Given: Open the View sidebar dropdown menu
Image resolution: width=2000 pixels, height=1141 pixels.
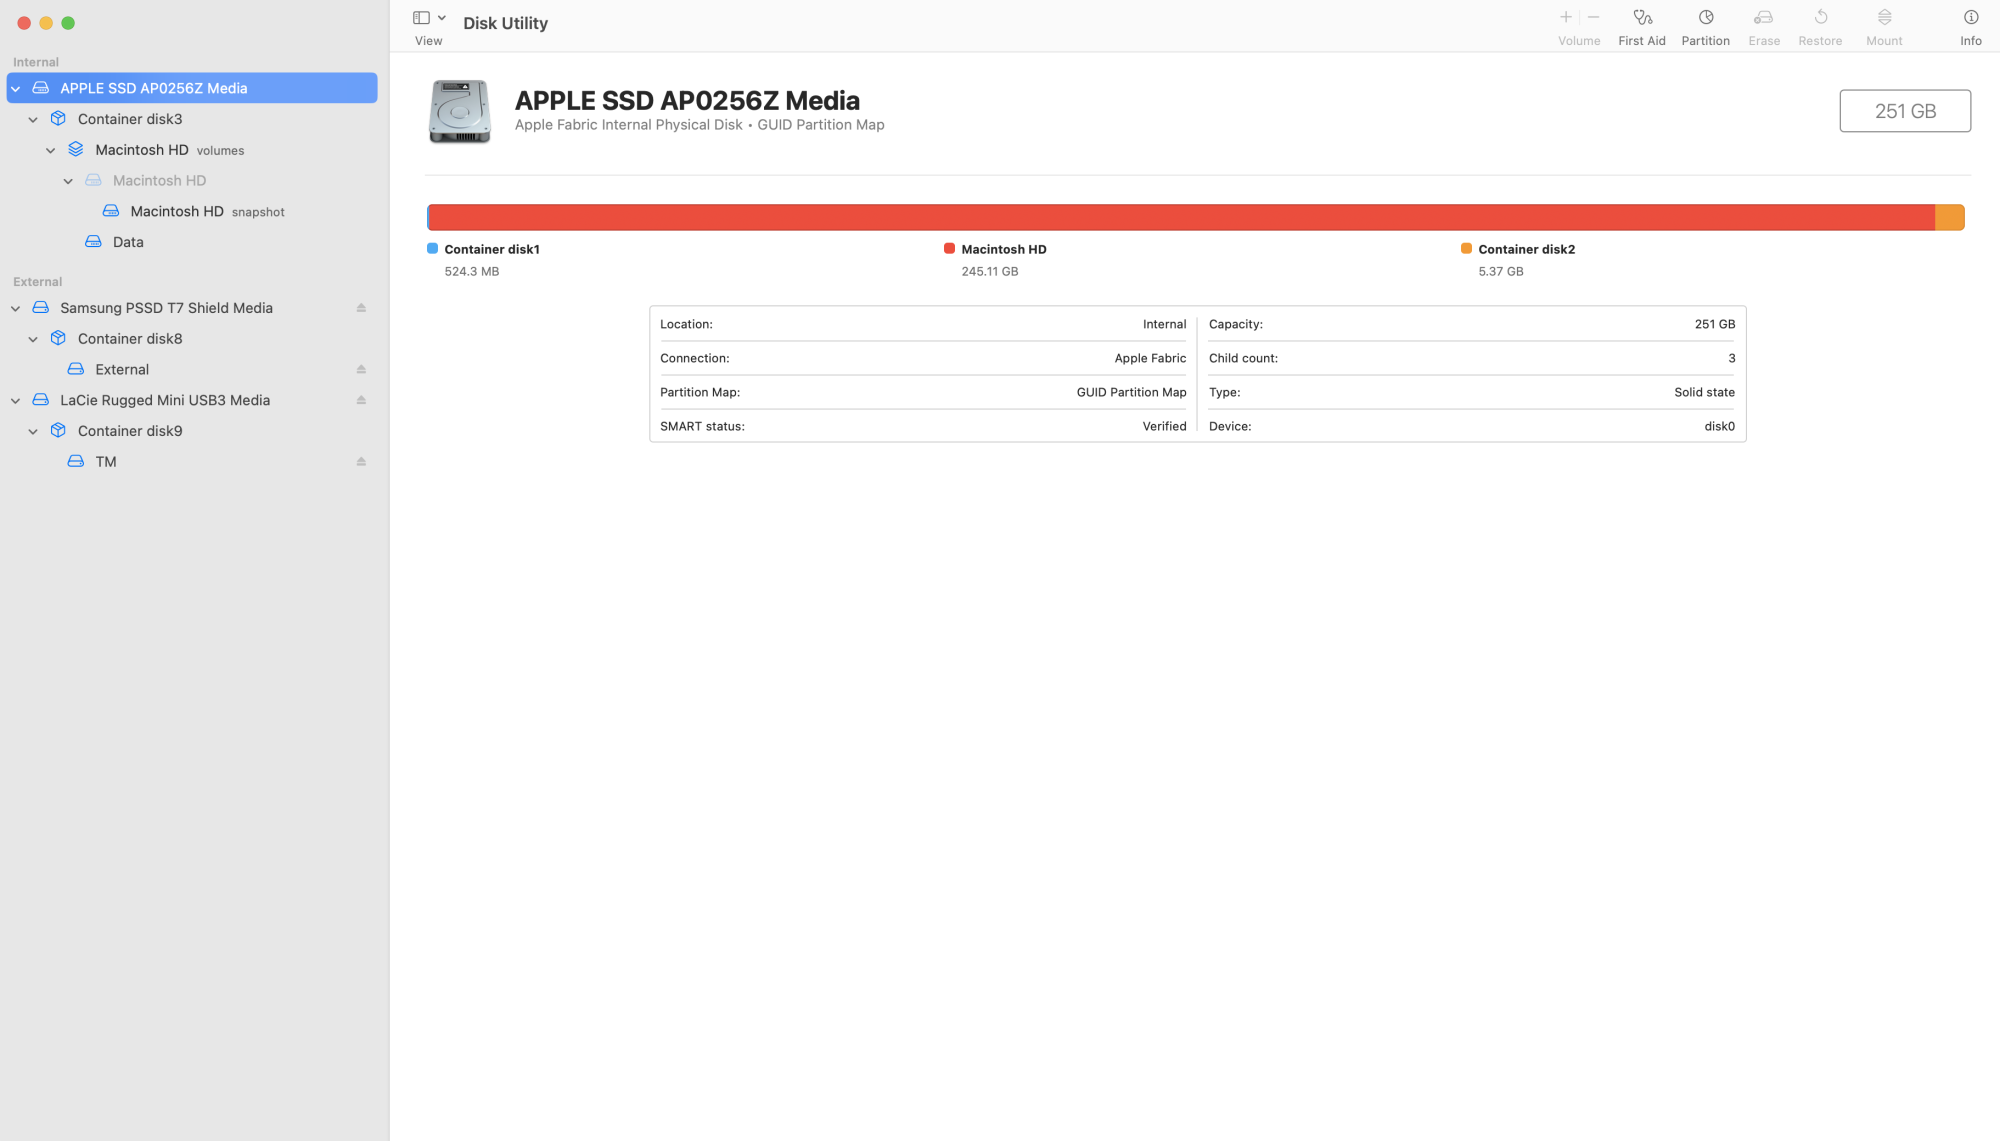Looking at the screenshot, I should click(441, 18).
